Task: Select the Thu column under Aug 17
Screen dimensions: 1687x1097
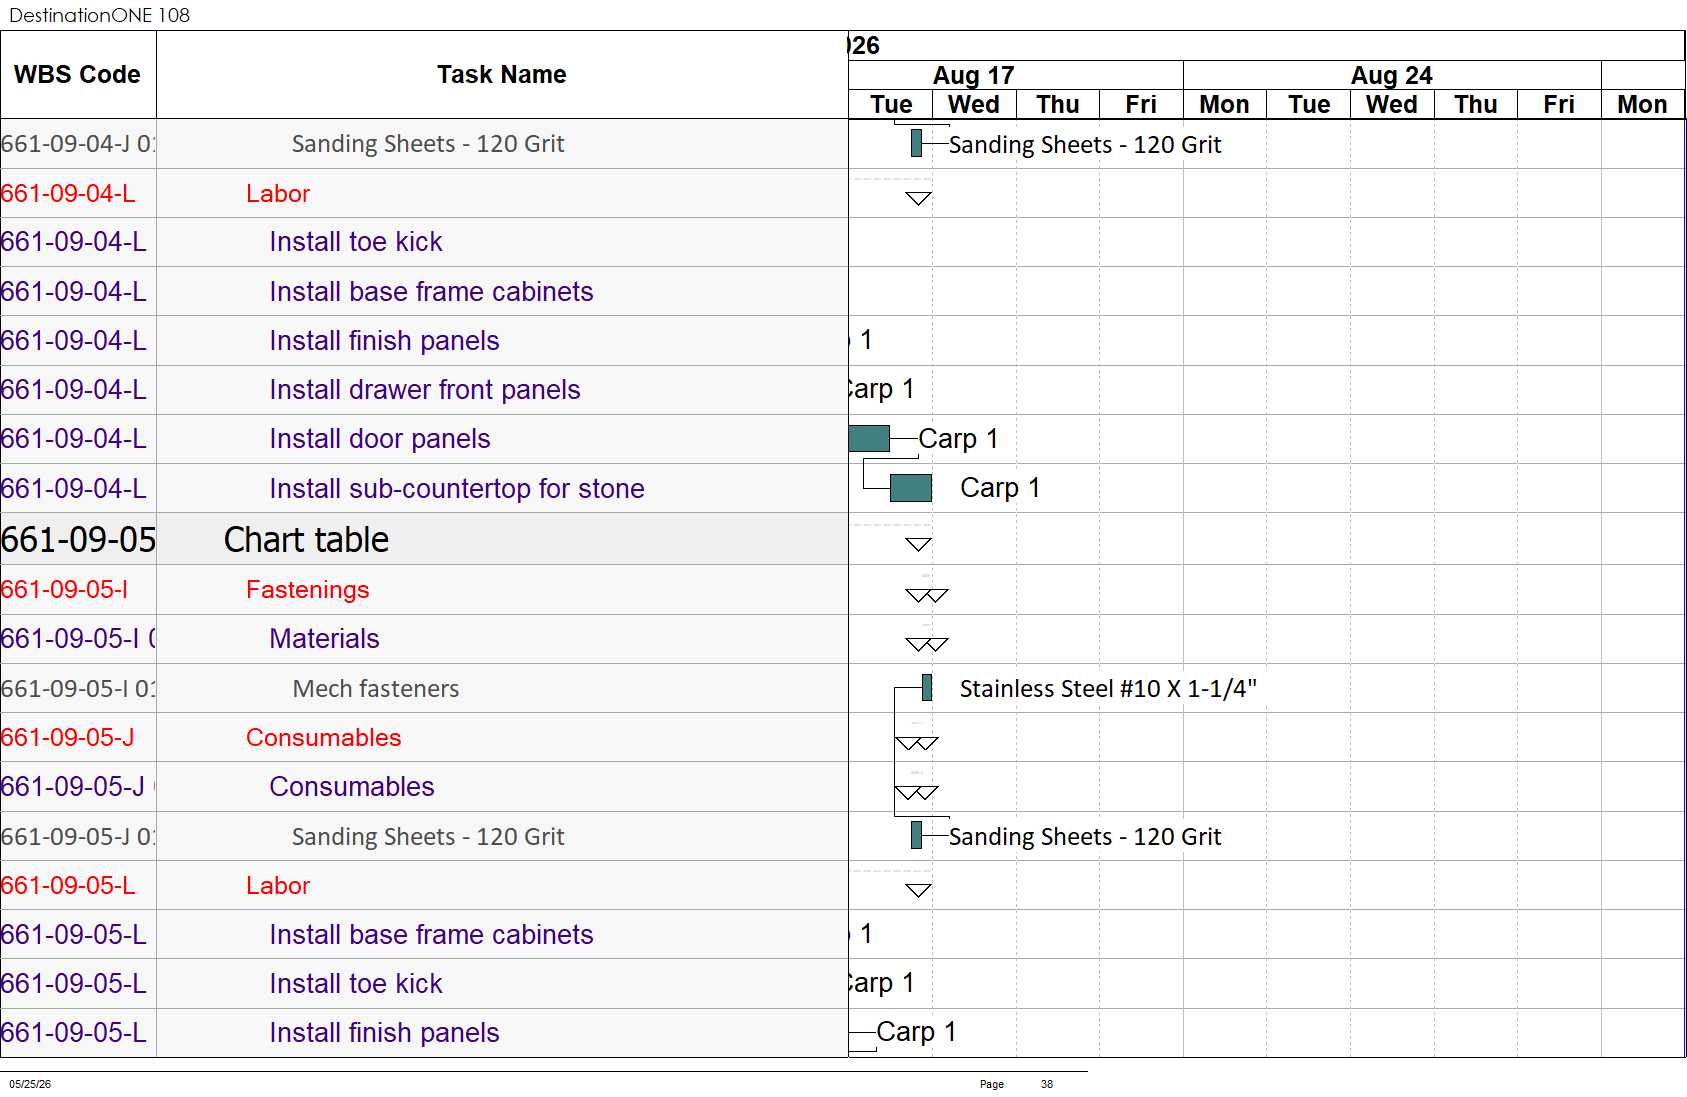Action: click(1058, 104)
